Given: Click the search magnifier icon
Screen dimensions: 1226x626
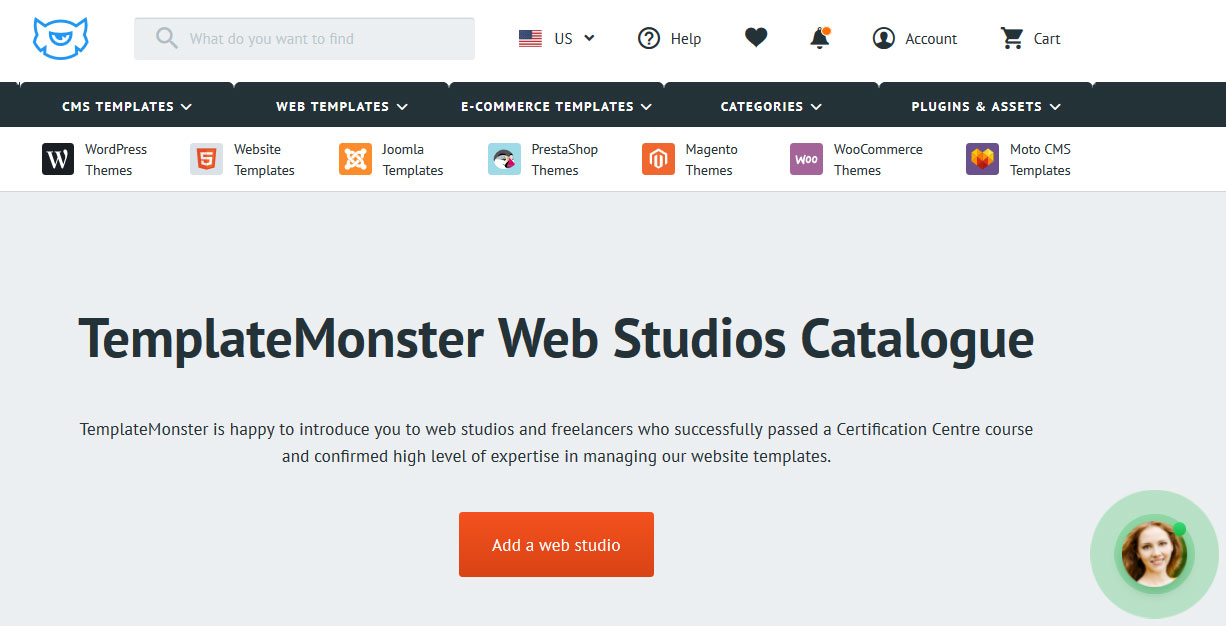Looking at the screenshot, I should tap(167, 39).
